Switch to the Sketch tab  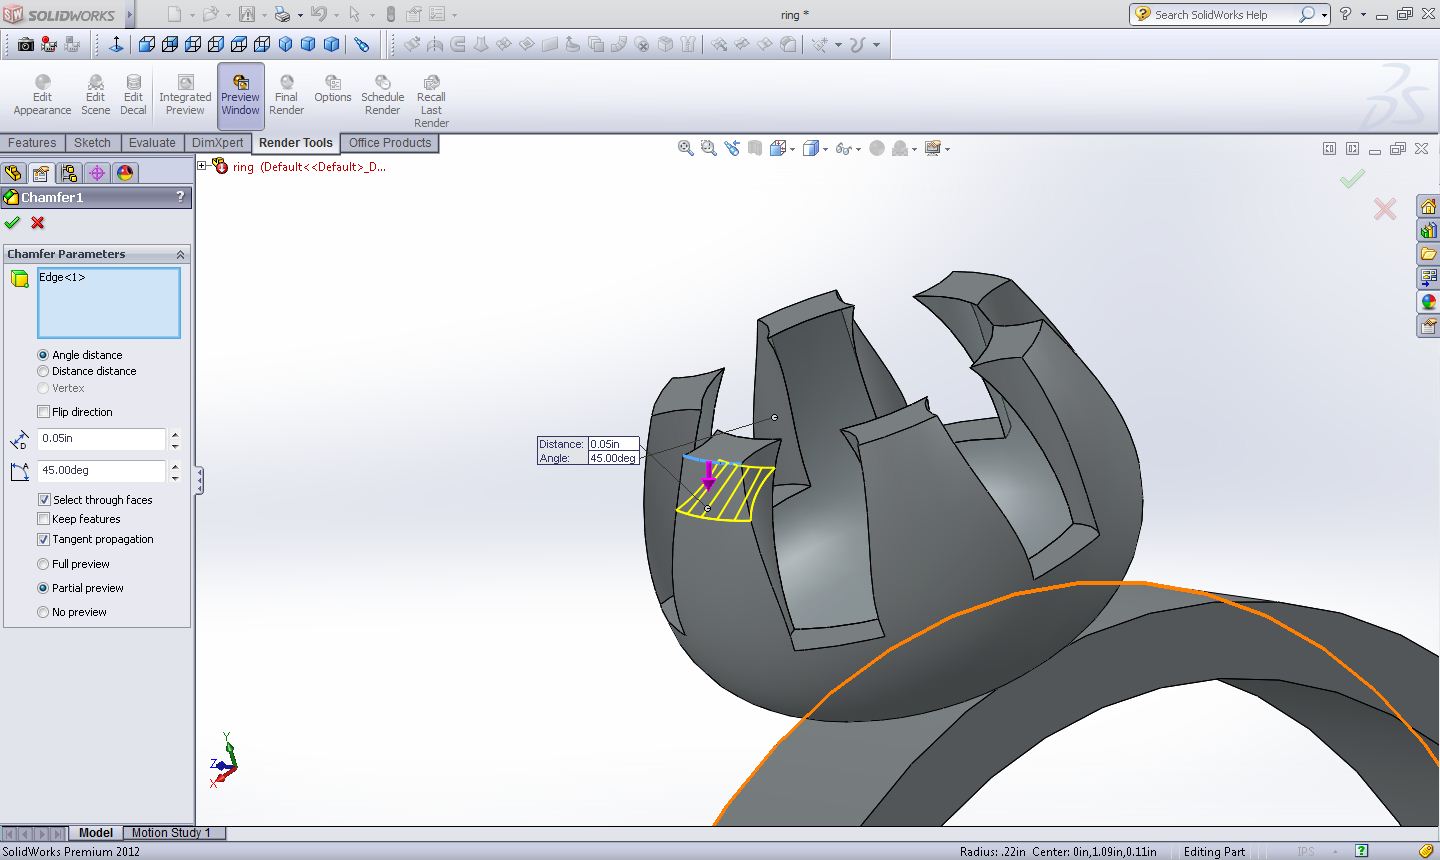tap(92, 143)
